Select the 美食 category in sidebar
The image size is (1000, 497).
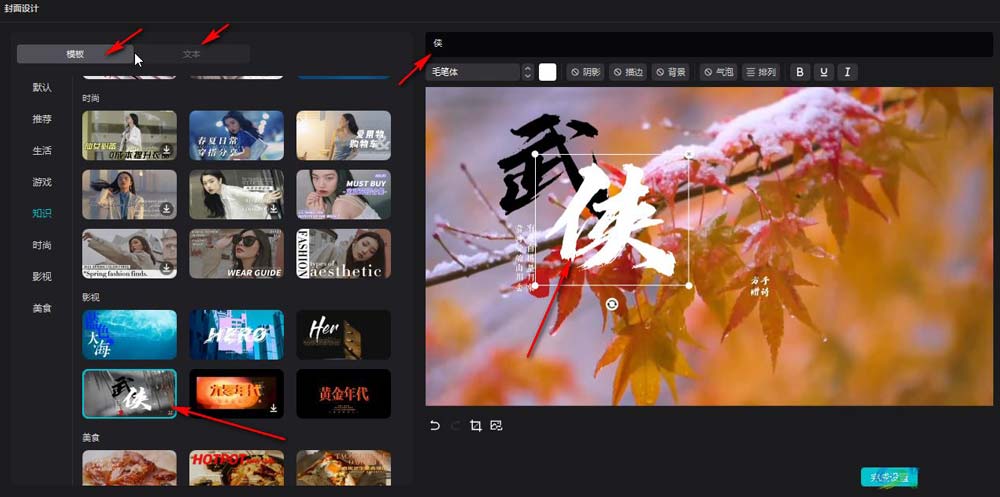(42, 308)
